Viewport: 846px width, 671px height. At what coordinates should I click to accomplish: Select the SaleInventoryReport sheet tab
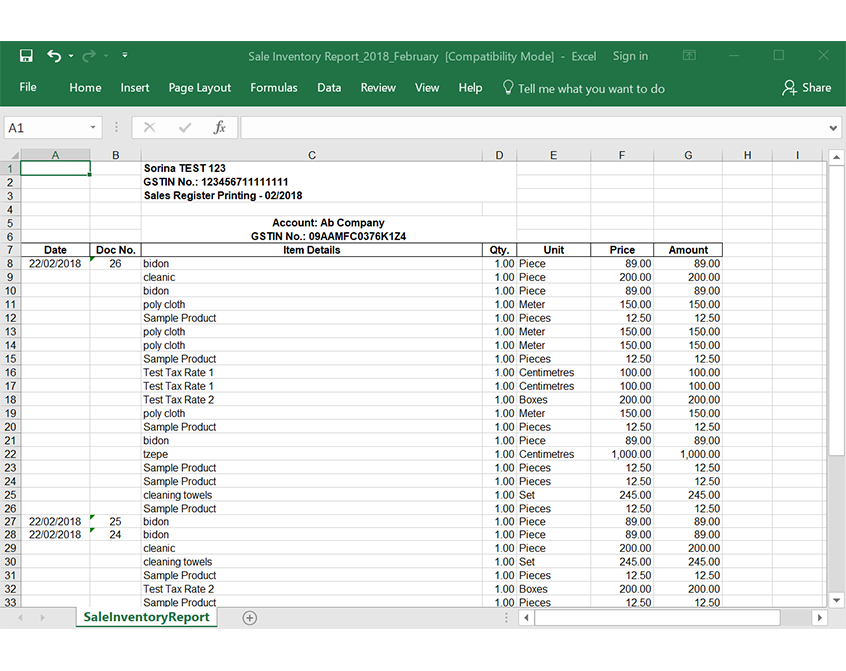146,617
